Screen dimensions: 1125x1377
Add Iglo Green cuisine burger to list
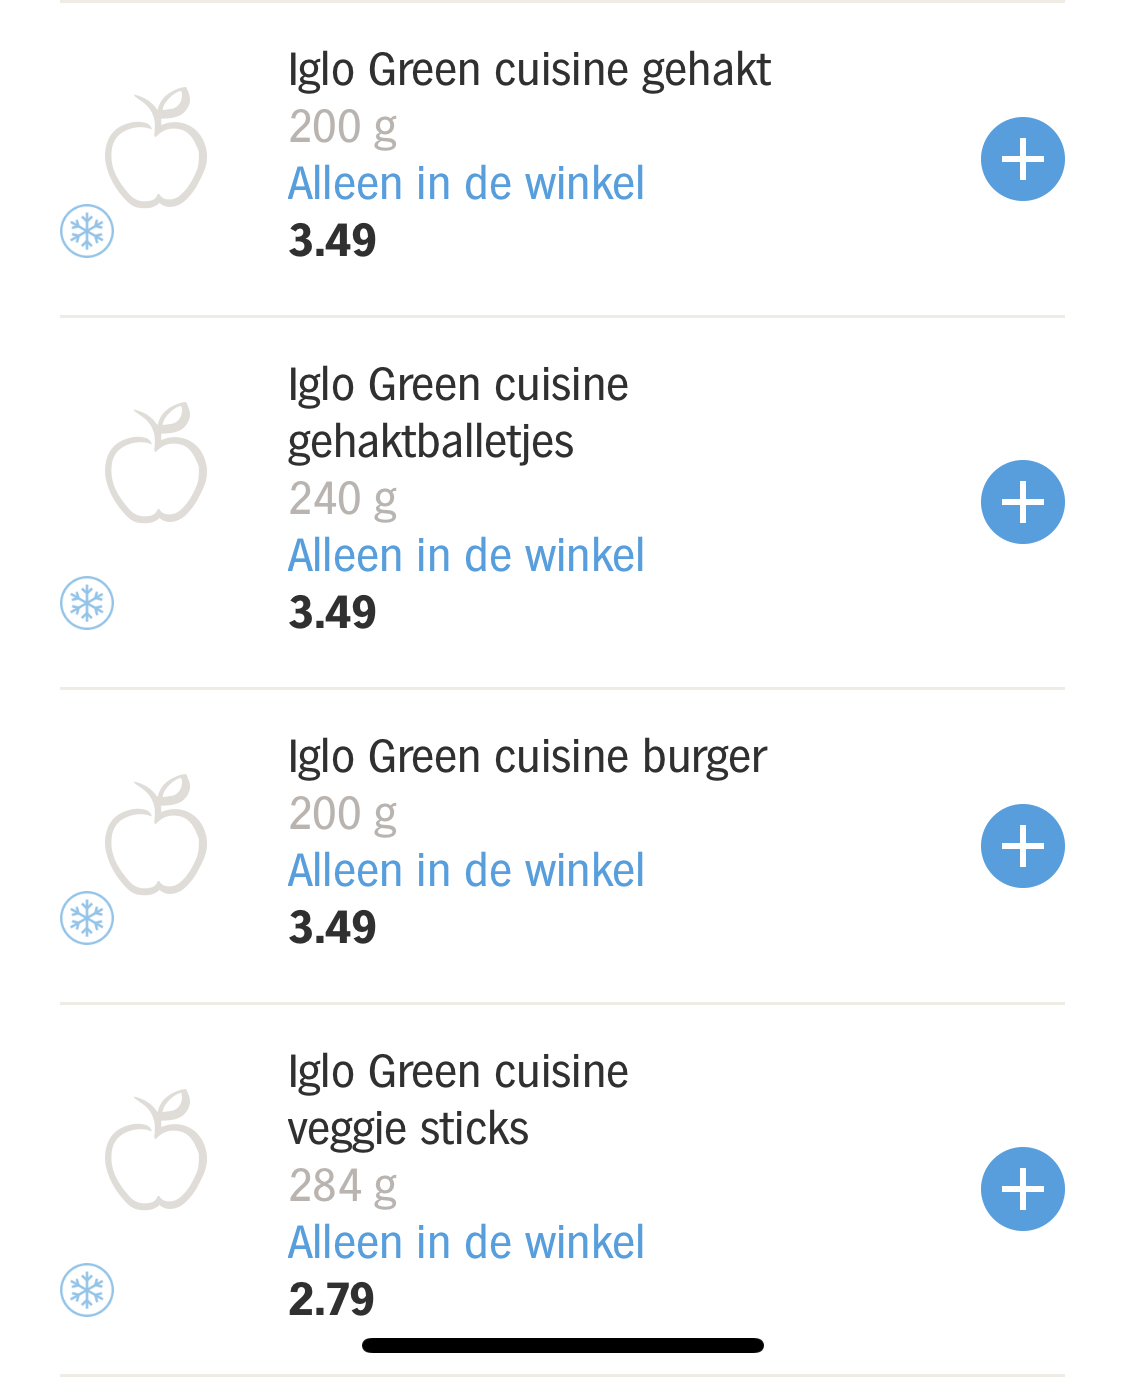click(x=1022, y=846)
